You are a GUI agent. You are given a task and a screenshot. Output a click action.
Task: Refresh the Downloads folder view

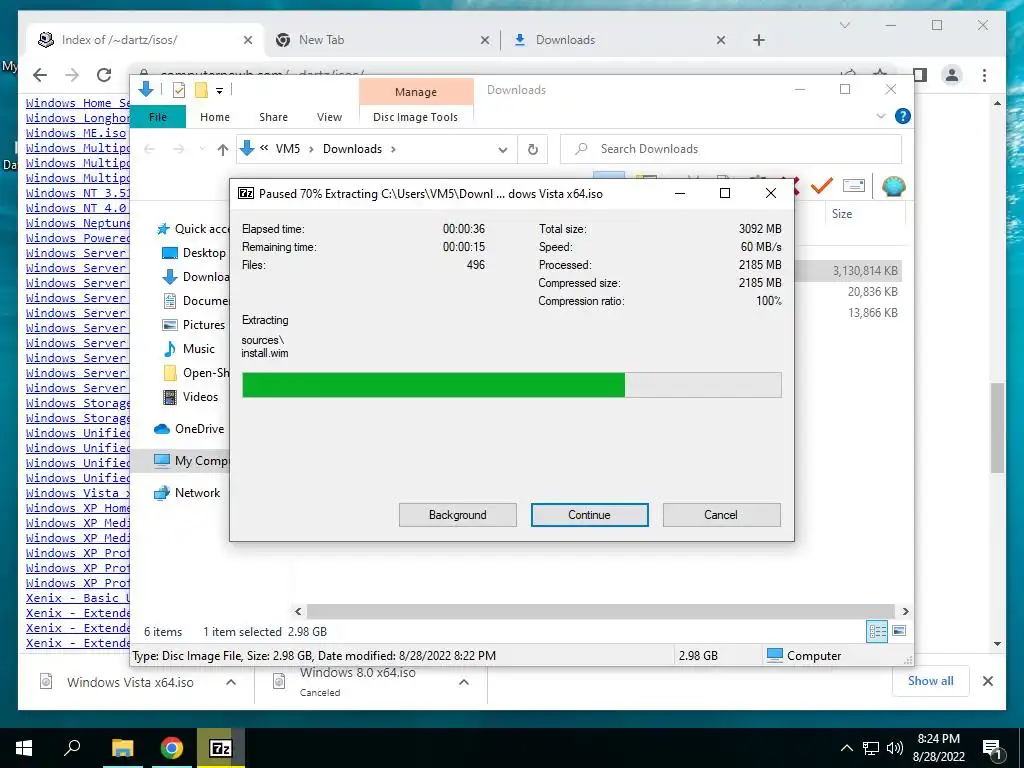(533, 150)
